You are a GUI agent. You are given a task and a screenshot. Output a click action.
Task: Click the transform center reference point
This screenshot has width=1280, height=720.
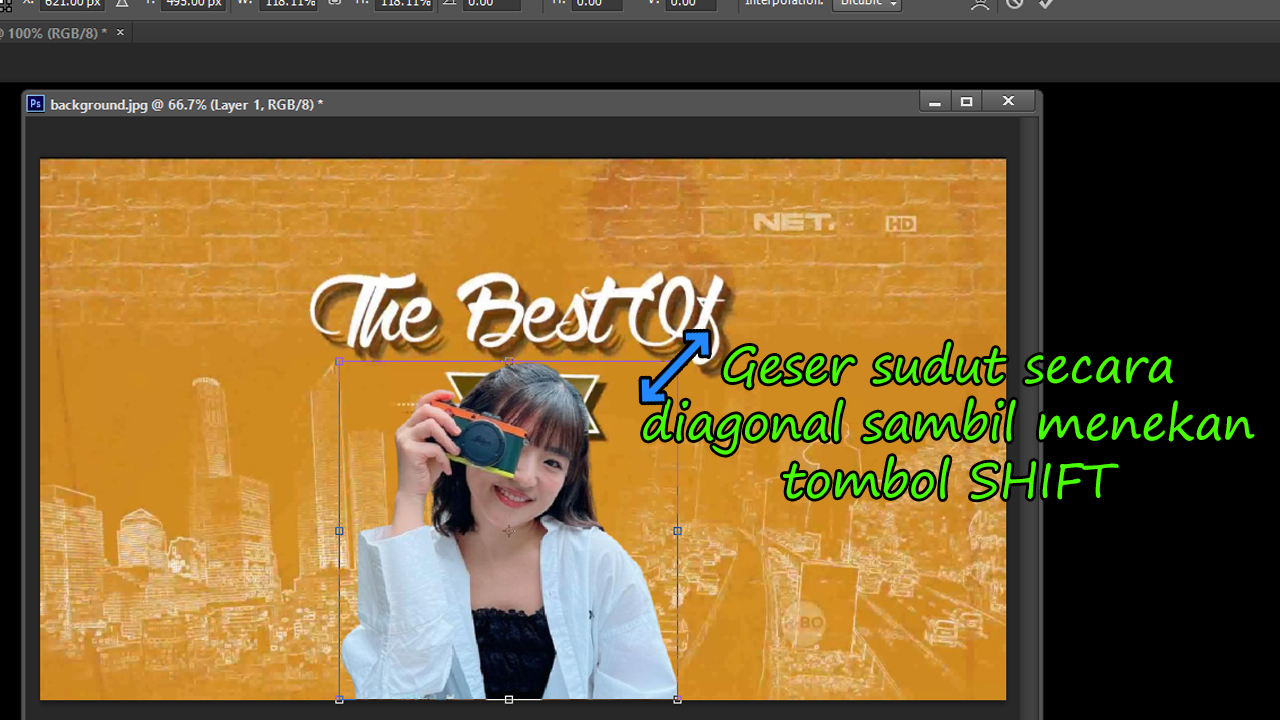point(509,531)
